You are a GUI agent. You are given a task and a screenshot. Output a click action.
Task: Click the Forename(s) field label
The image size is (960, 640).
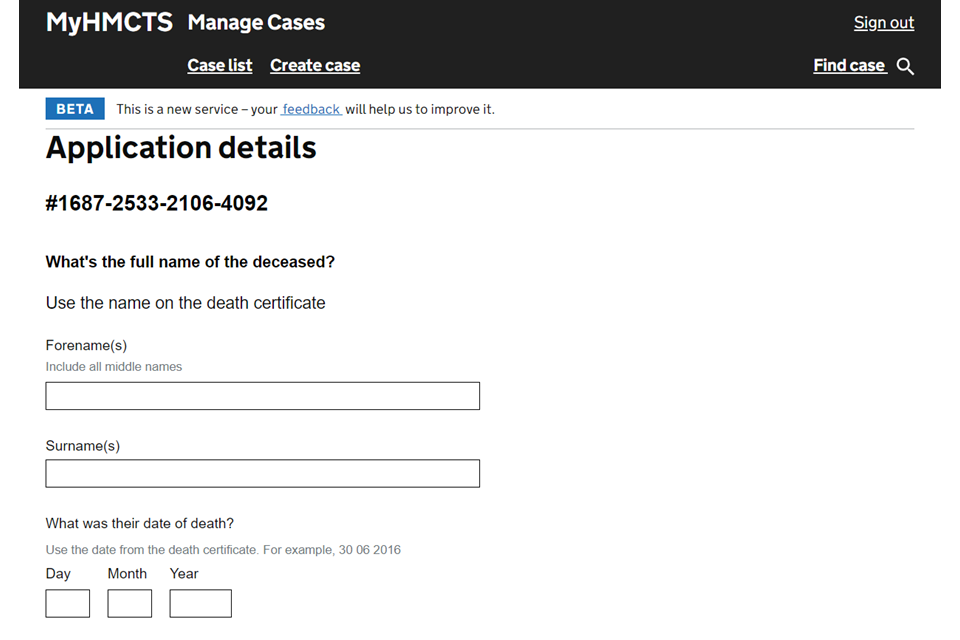(x=86, y=345)
